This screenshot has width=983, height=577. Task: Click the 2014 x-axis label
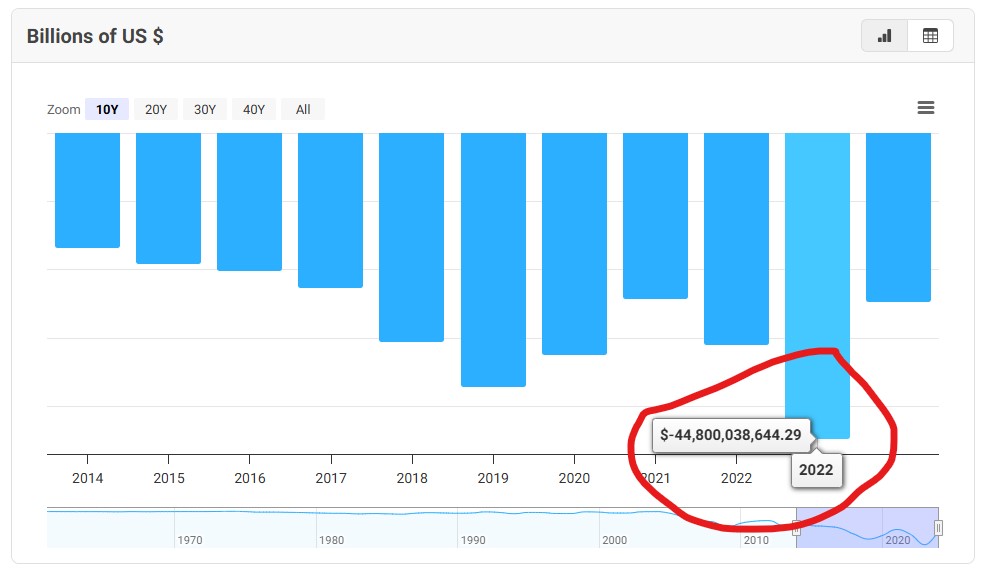coord(87,479)
